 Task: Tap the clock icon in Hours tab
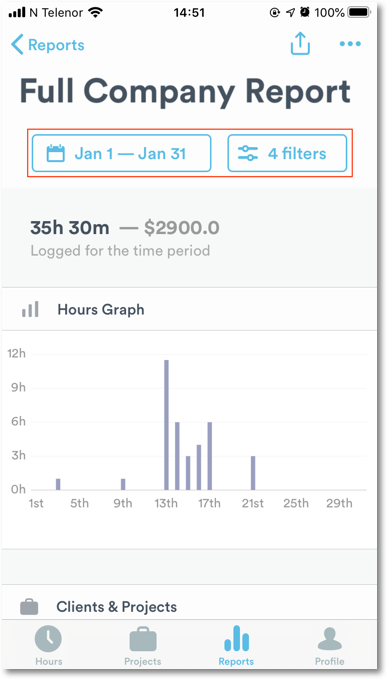(x=48, y=639)
